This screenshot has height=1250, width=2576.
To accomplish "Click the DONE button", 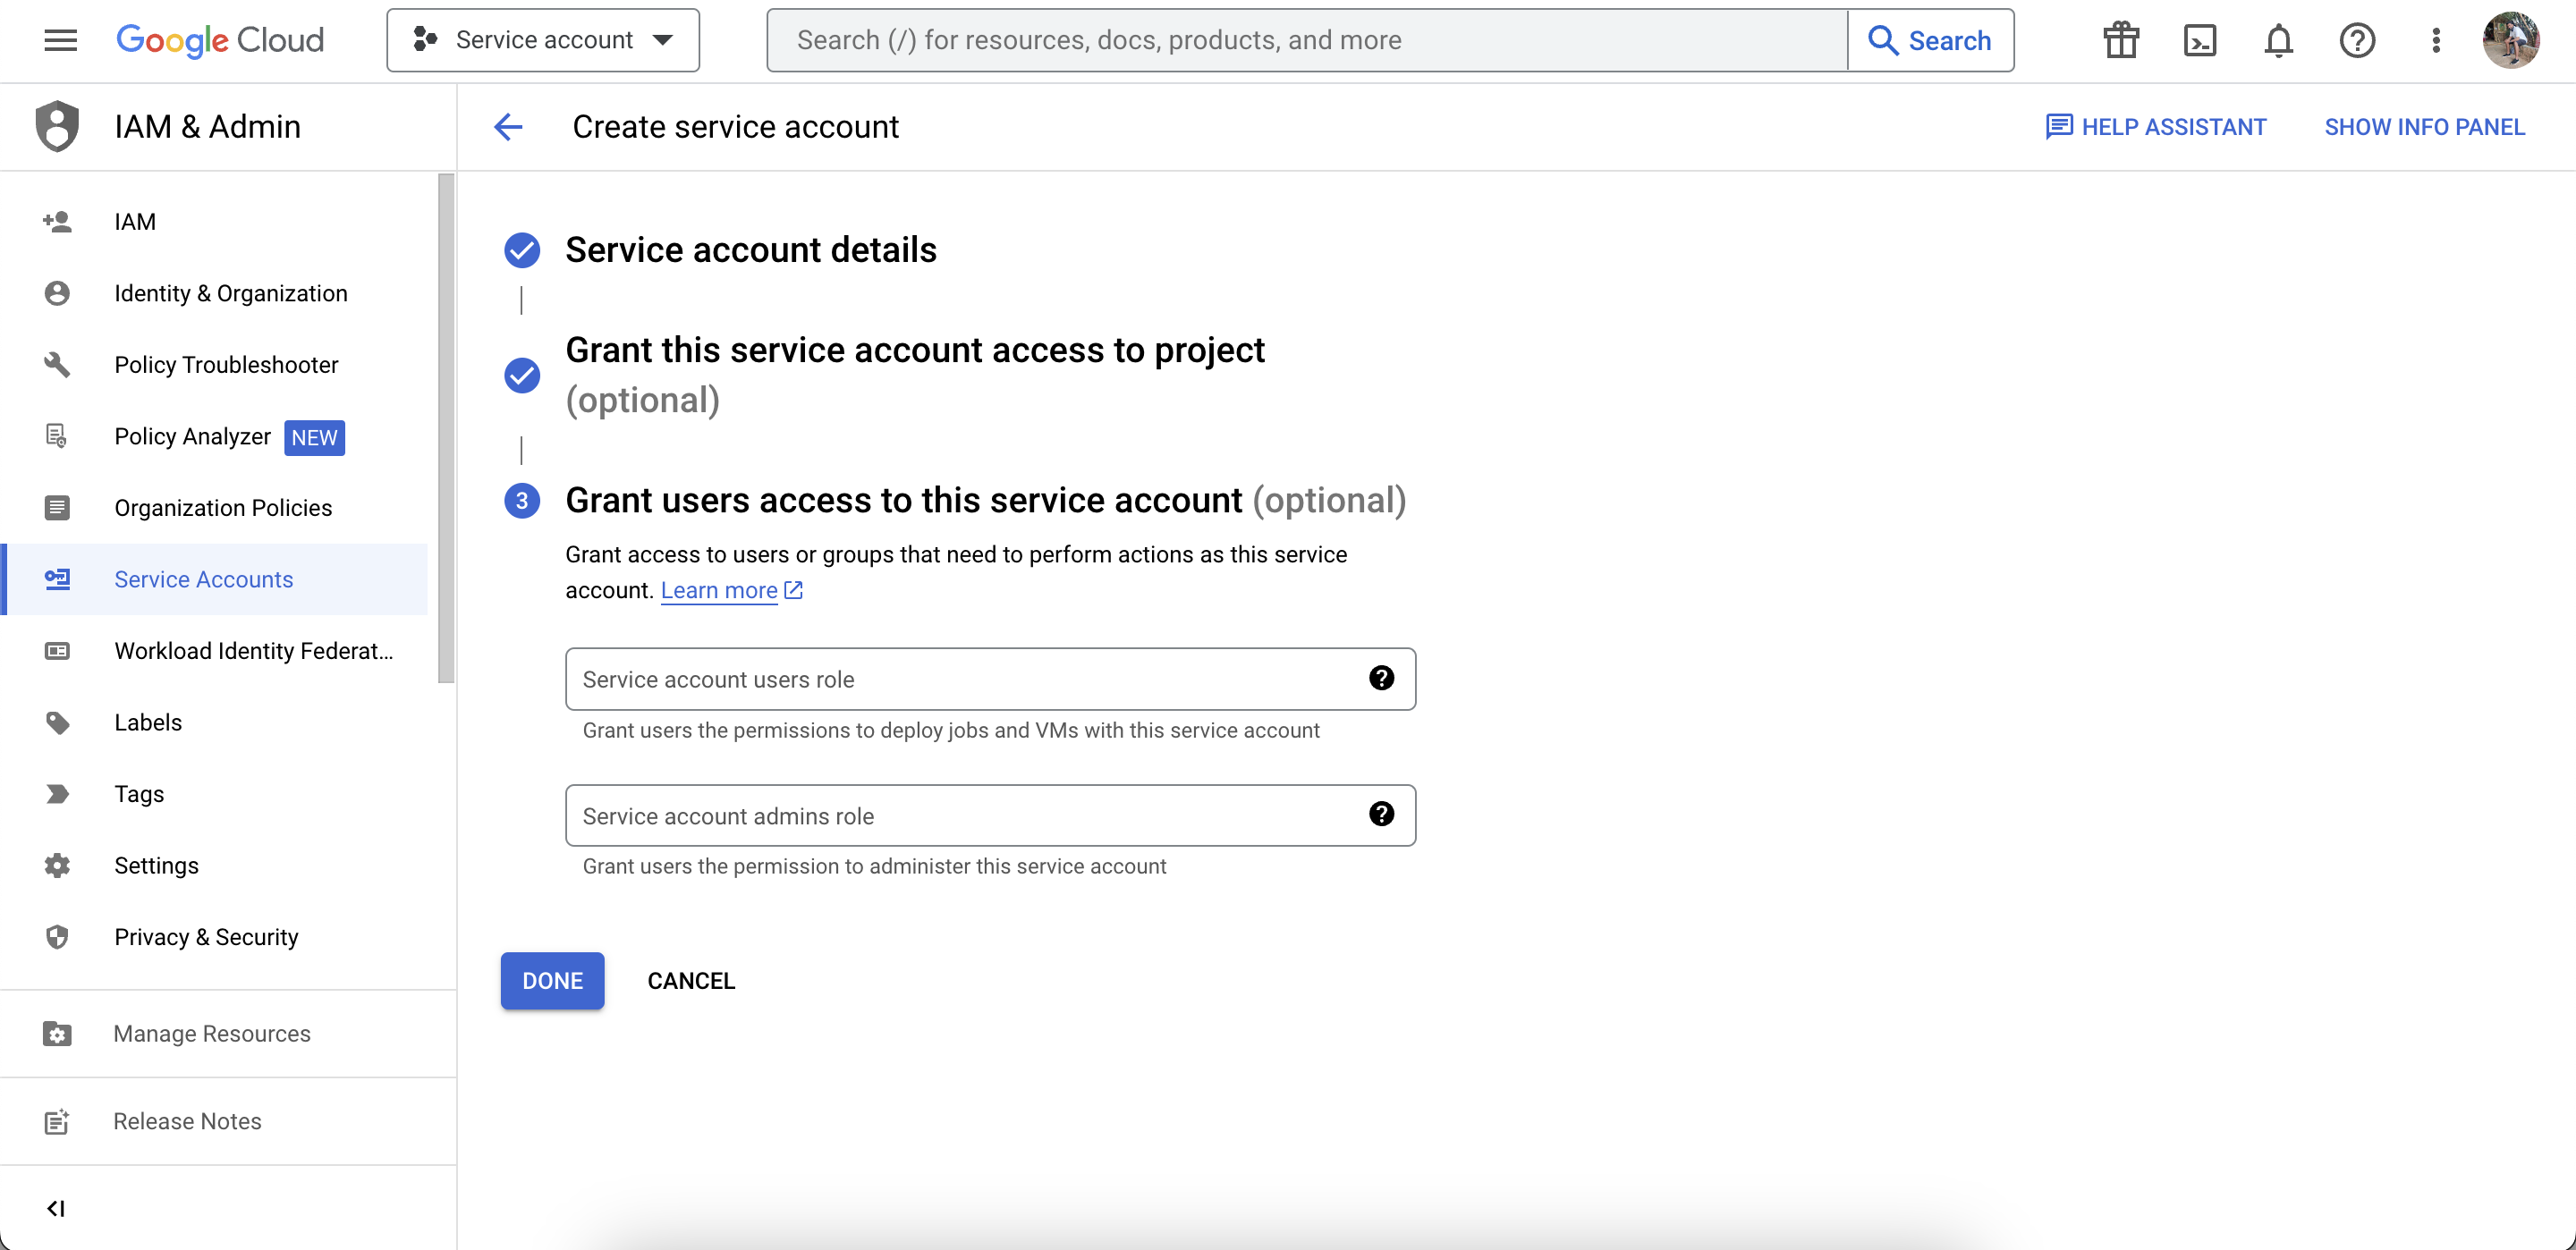I will 552,980.
